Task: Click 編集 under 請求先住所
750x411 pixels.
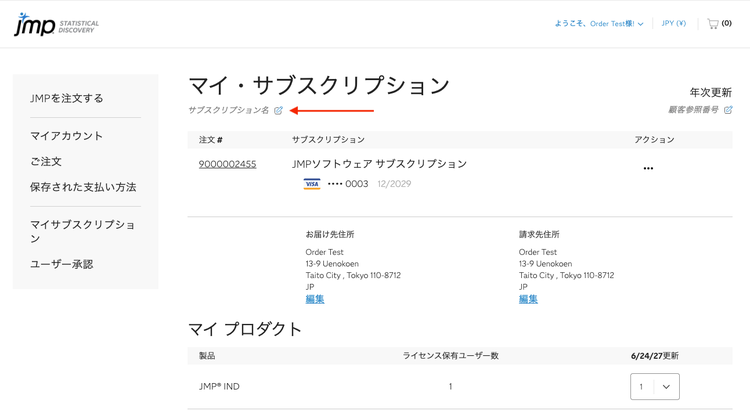Action: [x=528, y=299]
